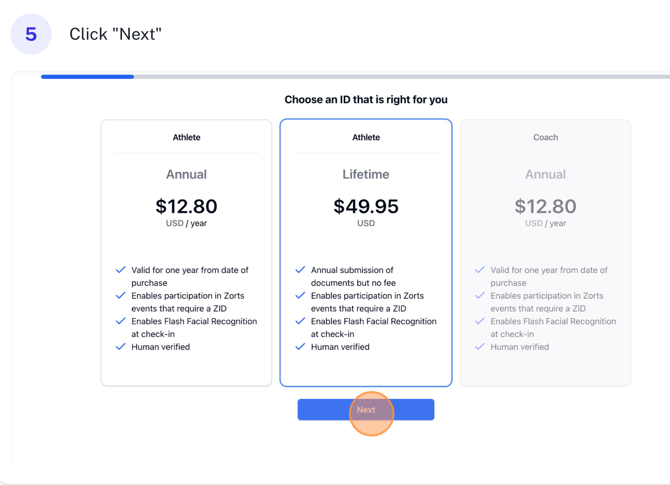The image size is (670, 485).
Task: Click the "Choose an ID" heading
Action: [x=366, y=100]
